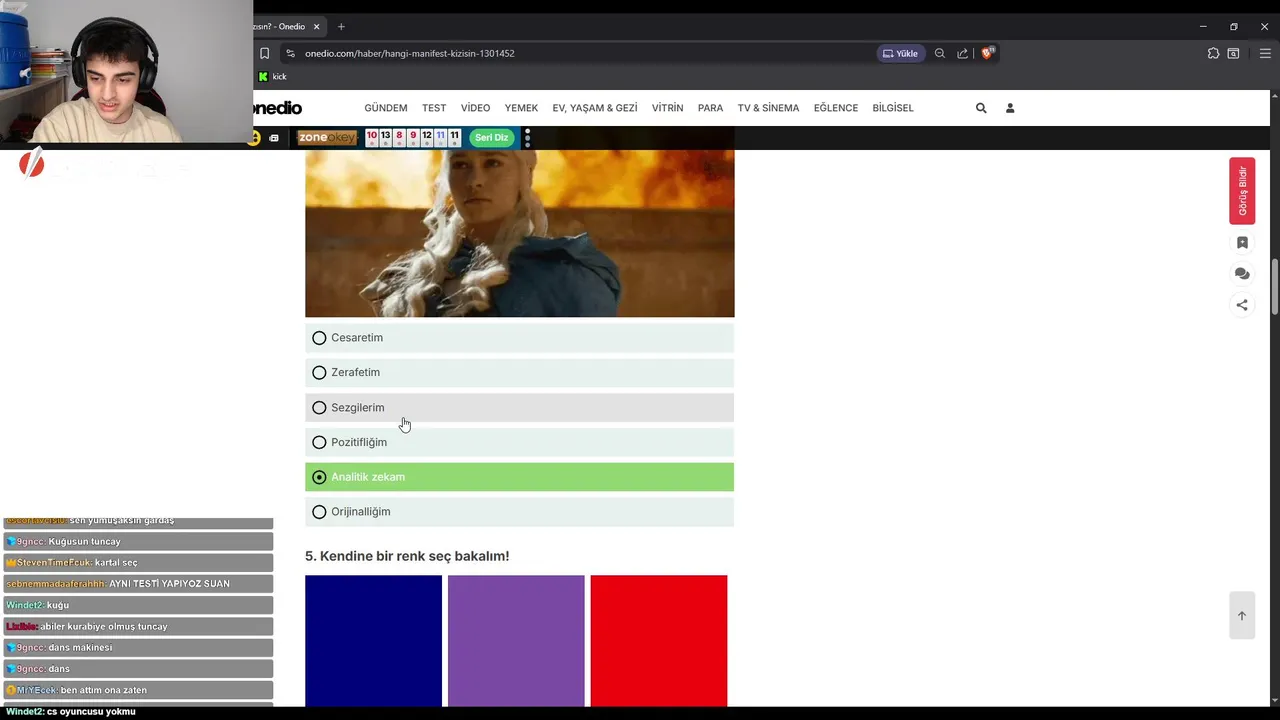Pick the dark blue color swatch
The image size is (1280, 720).
[373, 641]
